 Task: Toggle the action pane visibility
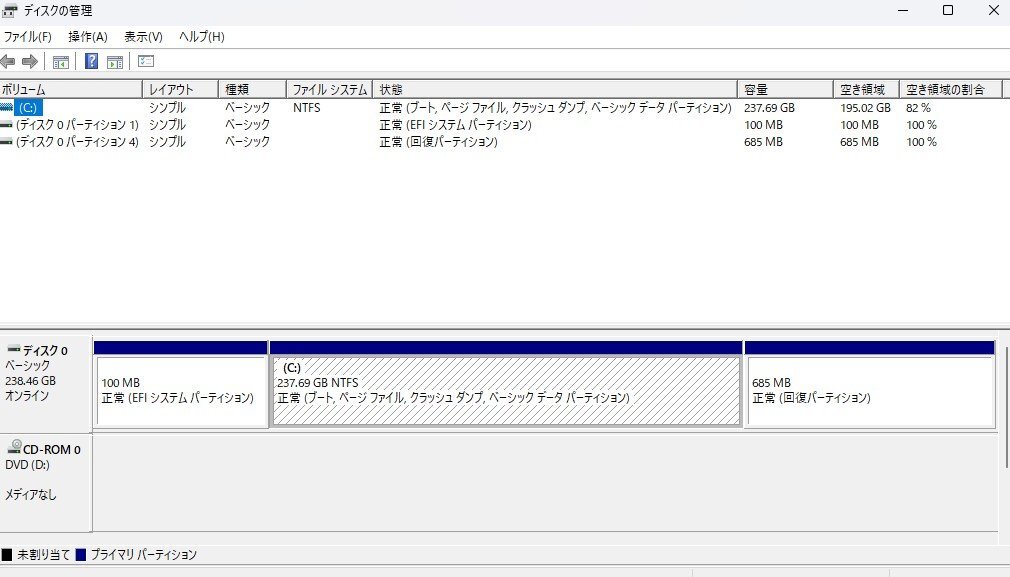click(114, 61)
